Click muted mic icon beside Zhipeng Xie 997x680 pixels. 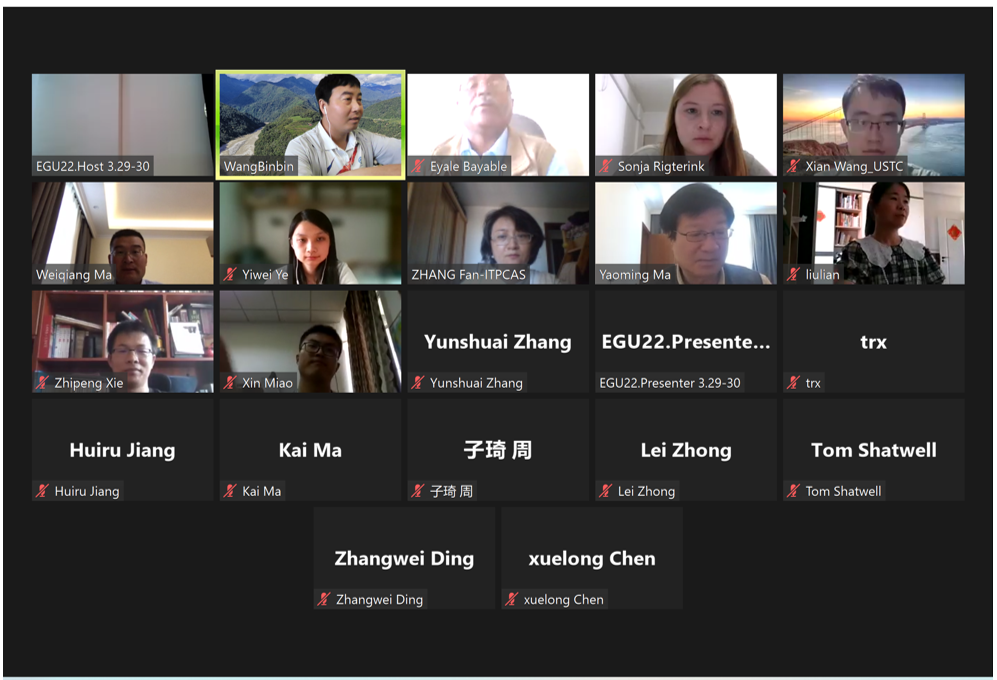point(42,383)
